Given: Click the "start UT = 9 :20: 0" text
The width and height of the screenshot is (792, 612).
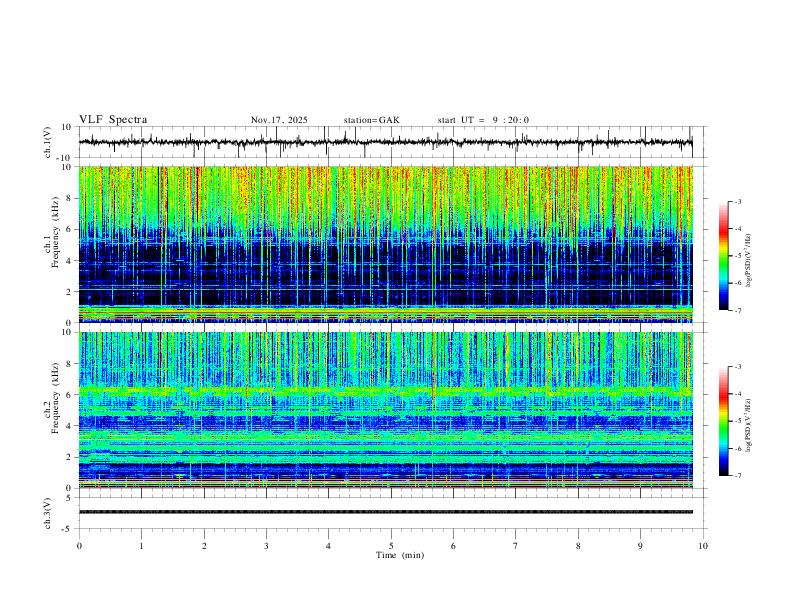Looking at the screenshot, I should point(483,120).
